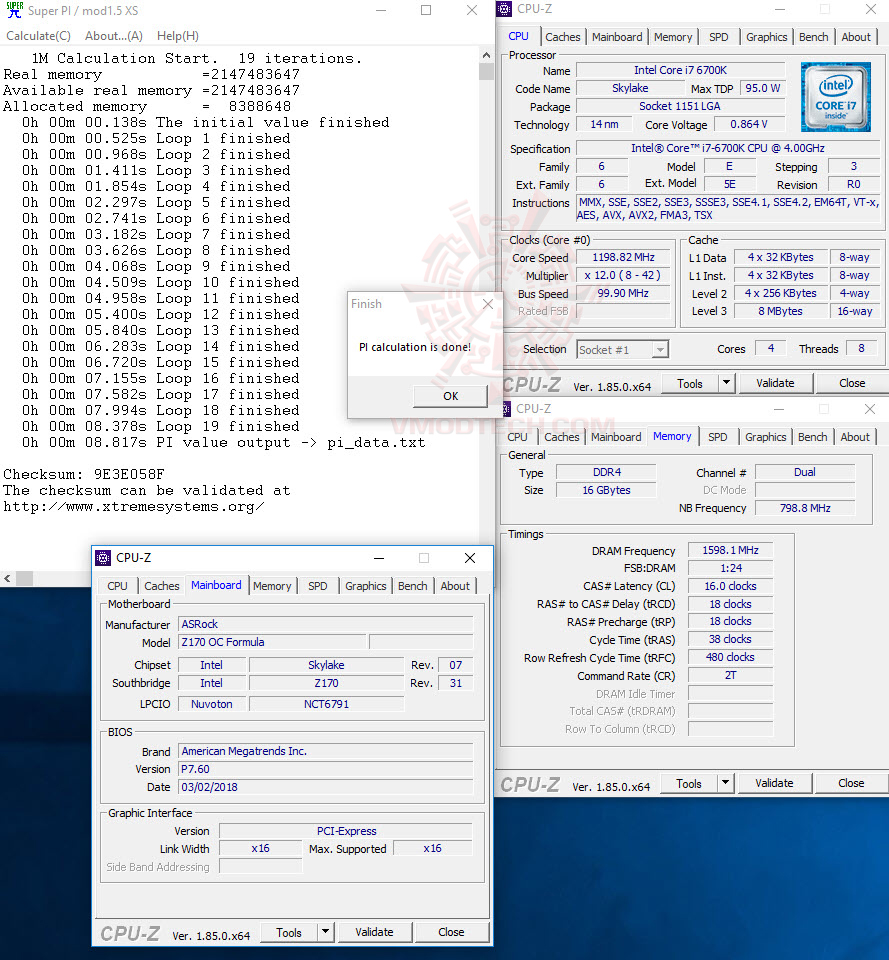Click the Loop 19 finished line
Screen dimensions: 889x960
pos(161,426)
